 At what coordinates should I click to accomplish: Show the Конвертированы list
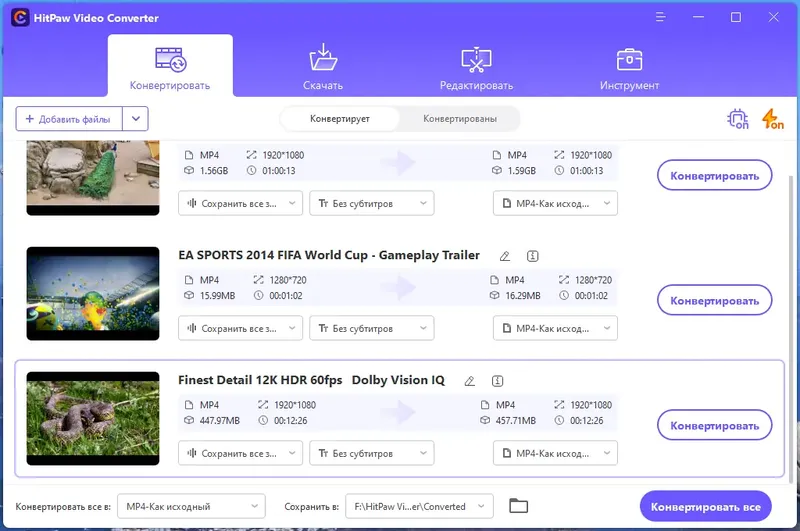(460, 119)
